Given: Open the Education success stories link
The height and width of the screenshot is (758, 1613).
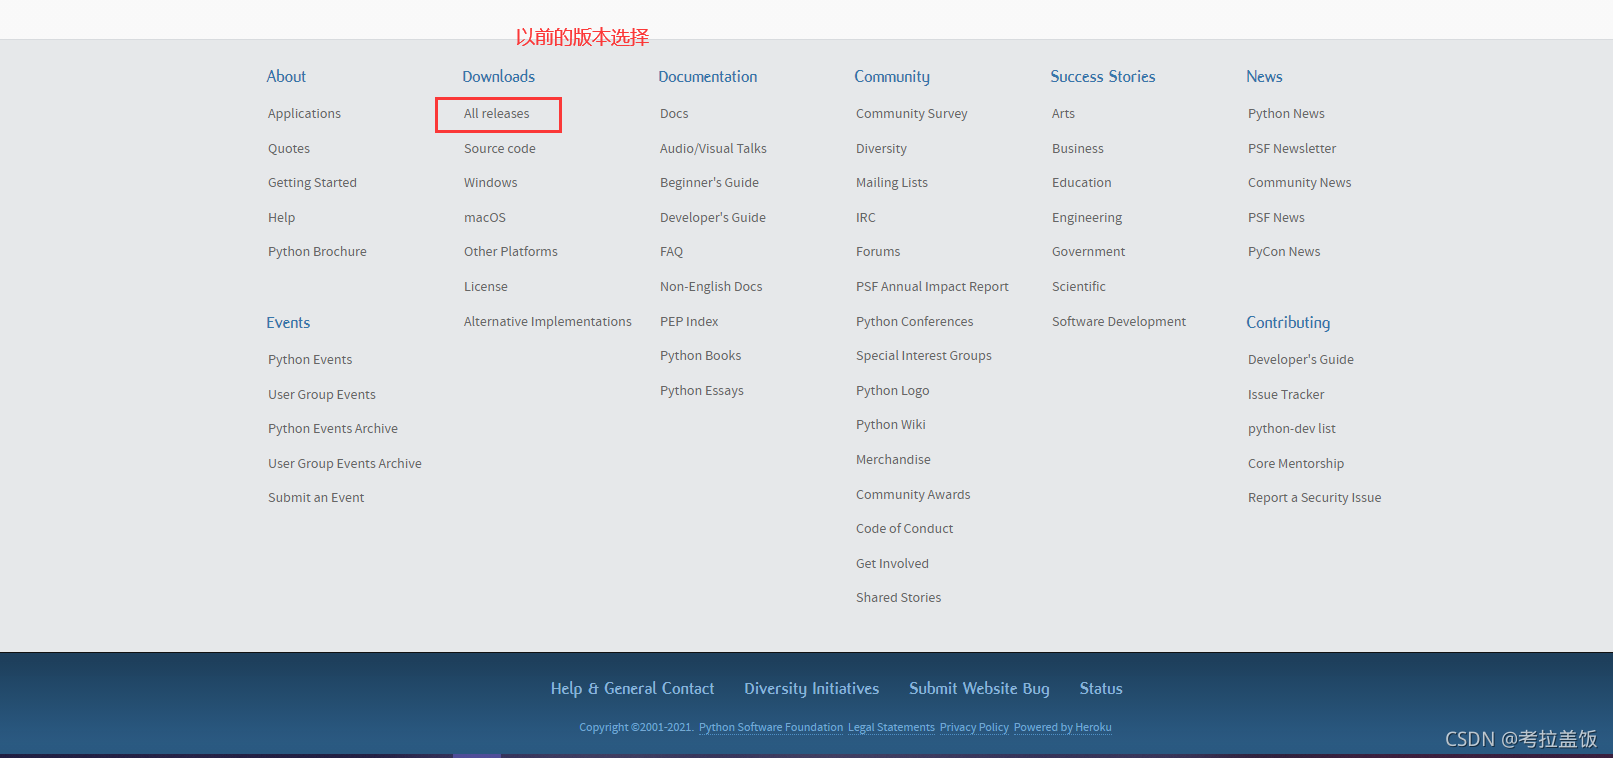Looking at the screenshot, I should 1082,183.
